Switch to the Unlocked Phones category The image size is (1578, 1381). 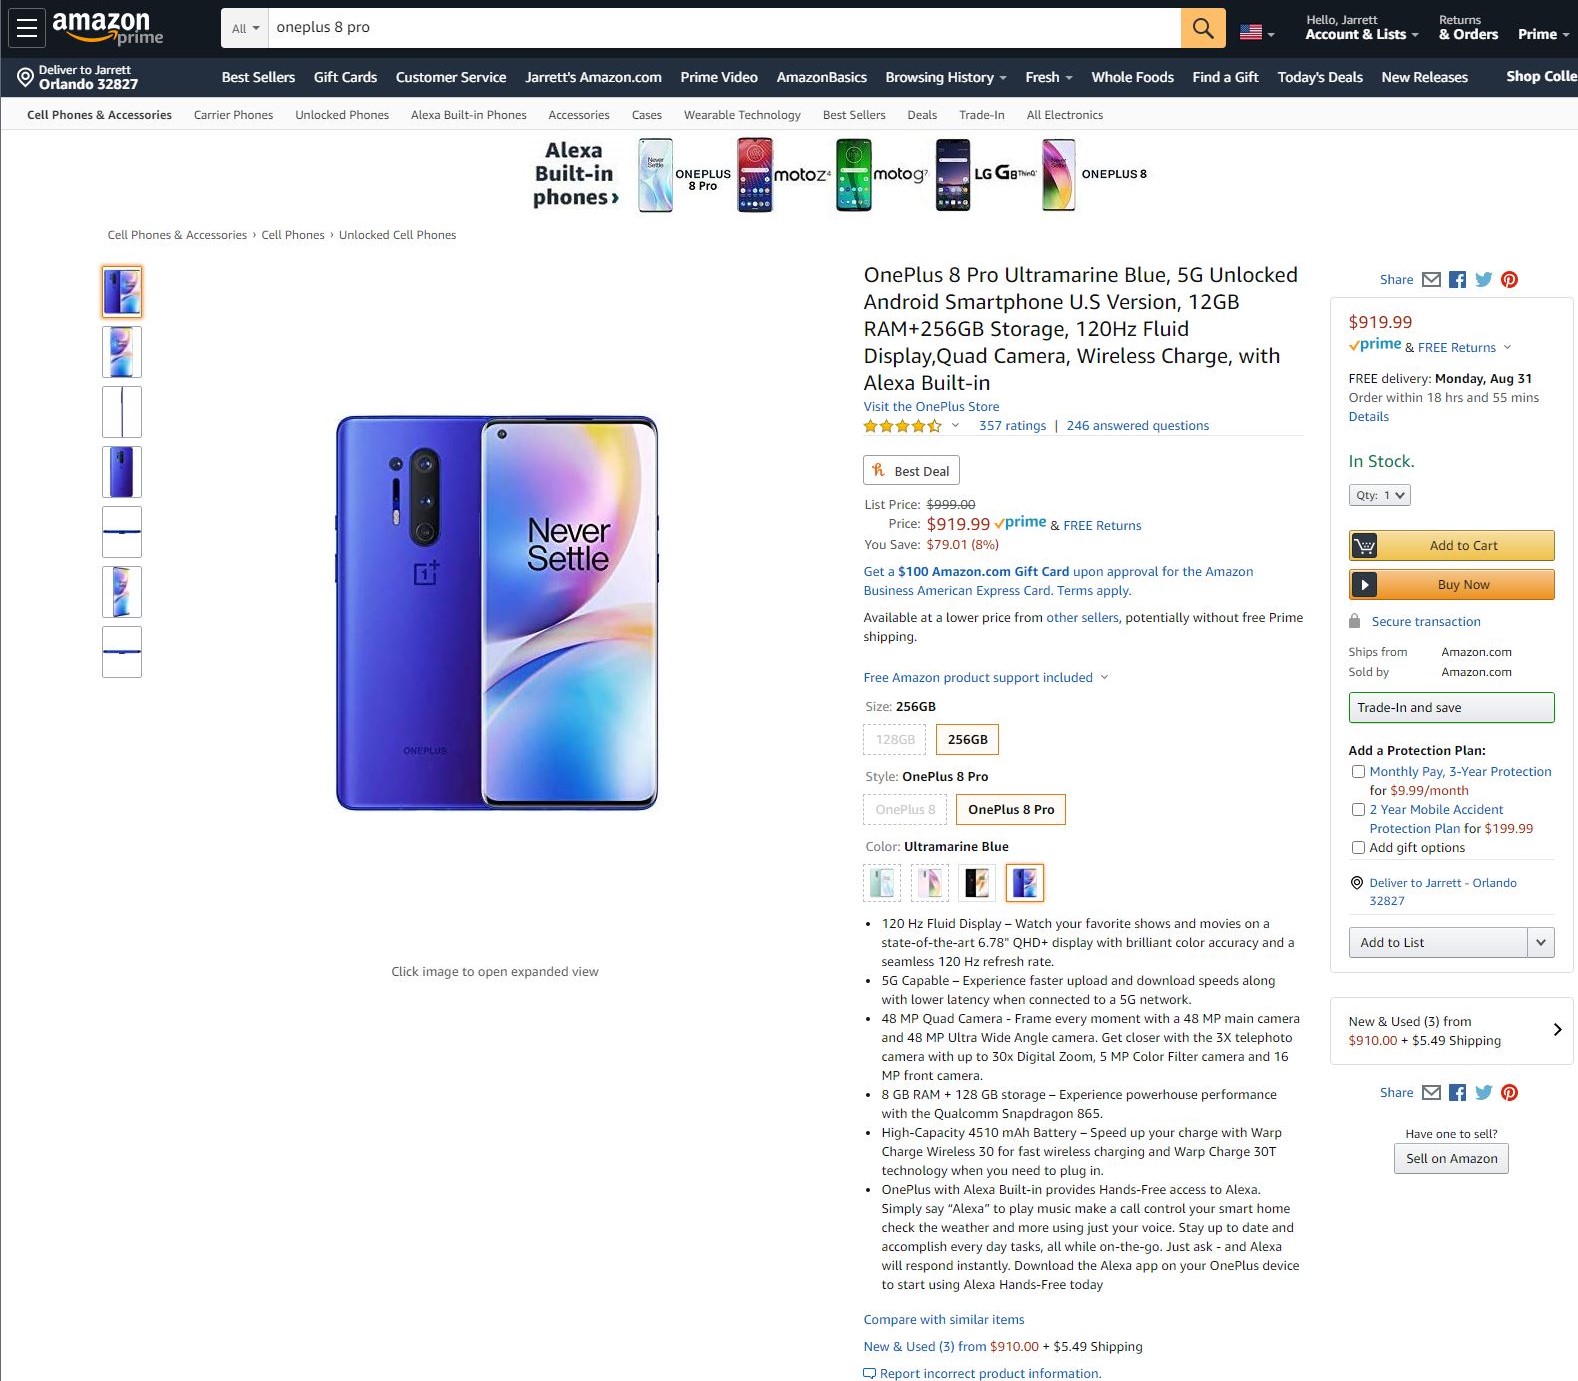click(341, 114)
